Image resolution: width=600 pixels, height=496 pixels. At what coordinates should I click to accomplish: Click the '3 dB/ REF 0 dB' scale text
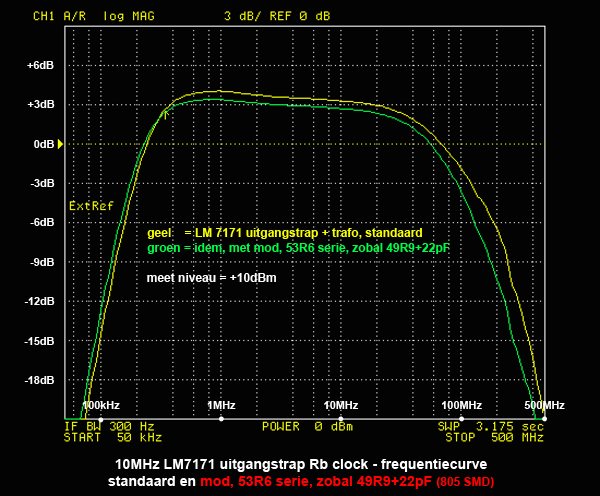[277, 16]
